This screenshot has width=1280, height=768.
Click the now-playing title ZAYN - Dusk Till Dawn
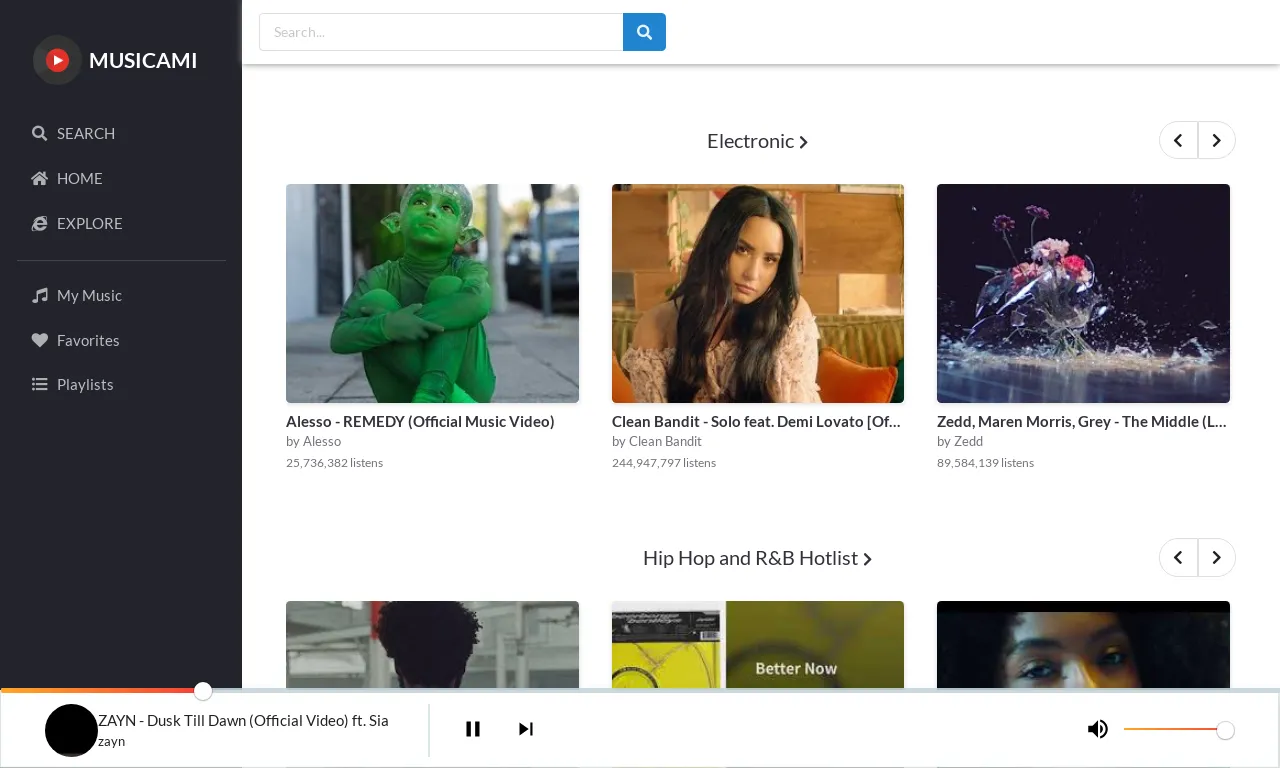click(243, 720)
